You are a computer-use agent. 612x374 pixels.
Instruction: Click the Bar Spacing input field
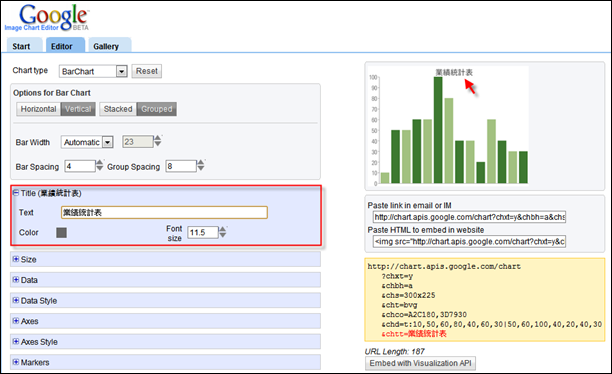pos(80,166)
